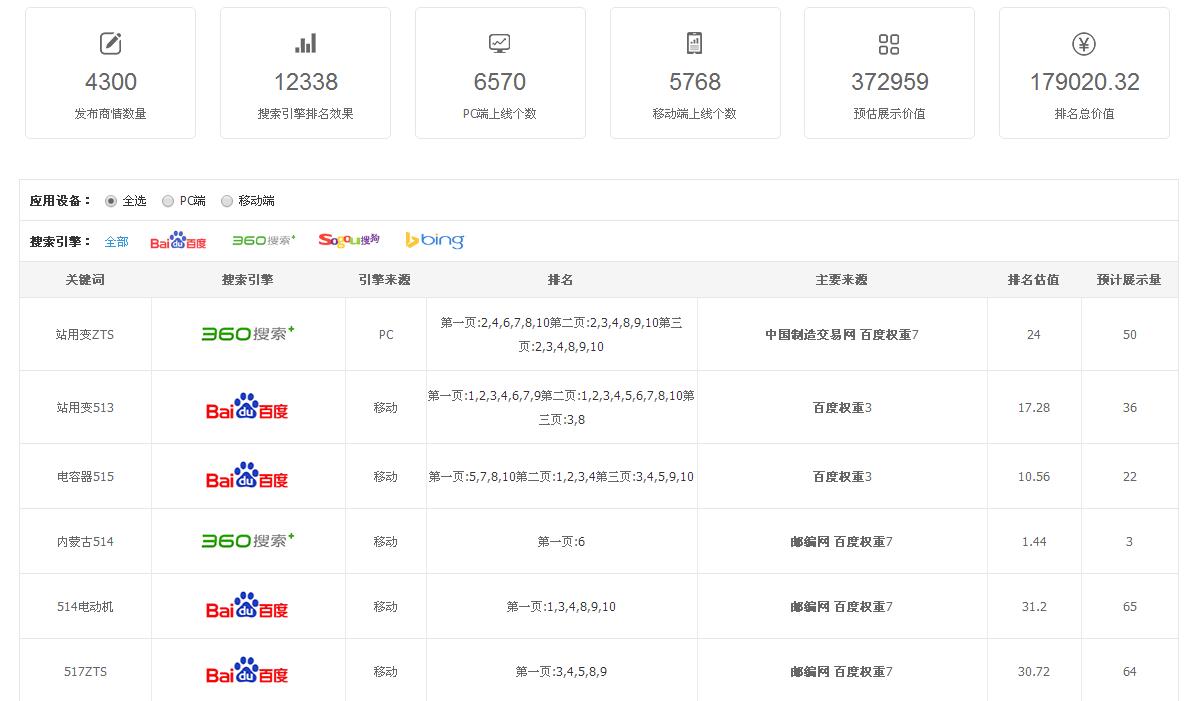The image size is (1203, 701).
Task: Select the PC端 radio button
Action: (168, 201)
